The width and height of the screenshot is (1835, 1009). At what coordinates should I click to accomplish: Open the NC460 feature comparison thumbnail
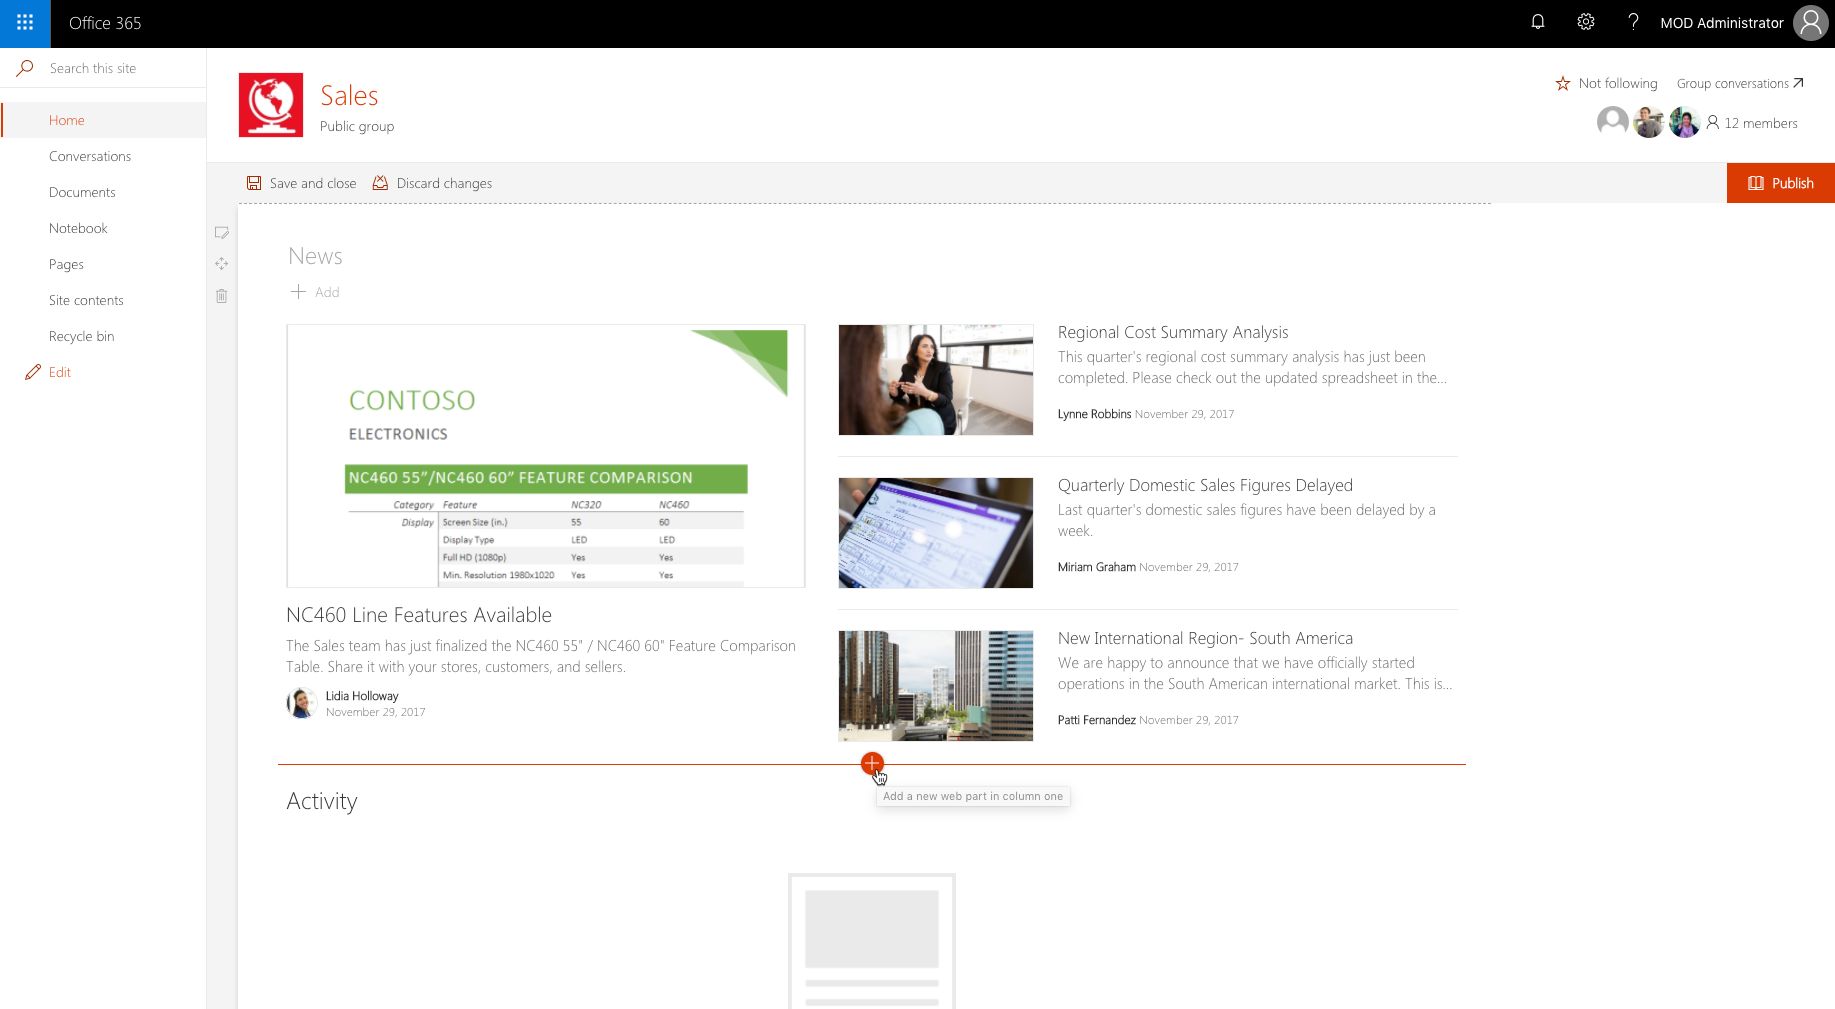546,456
